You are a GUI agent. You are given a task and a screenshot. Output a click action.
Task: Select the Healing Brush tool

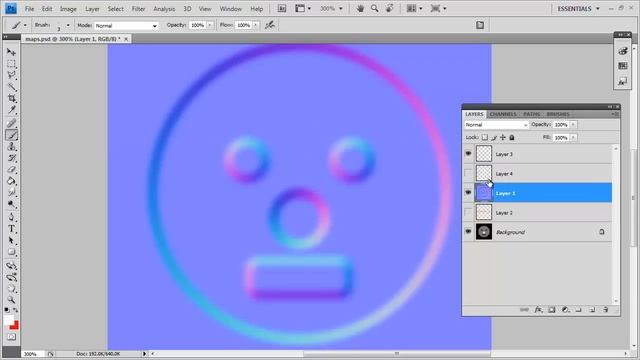[x=11, y=123]
